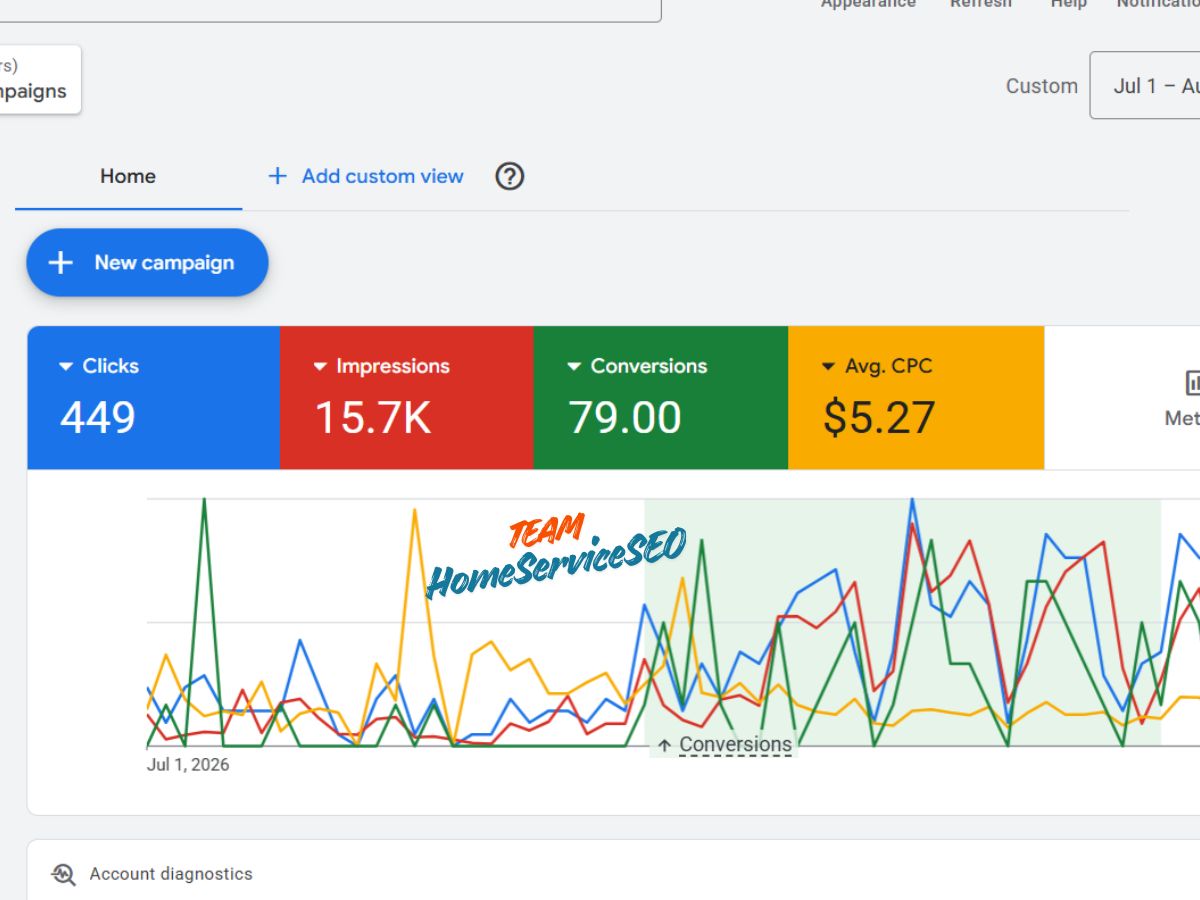Open the Avg. CPC metric dropdown
The image size is (1200, 900).
click(877, 366)
